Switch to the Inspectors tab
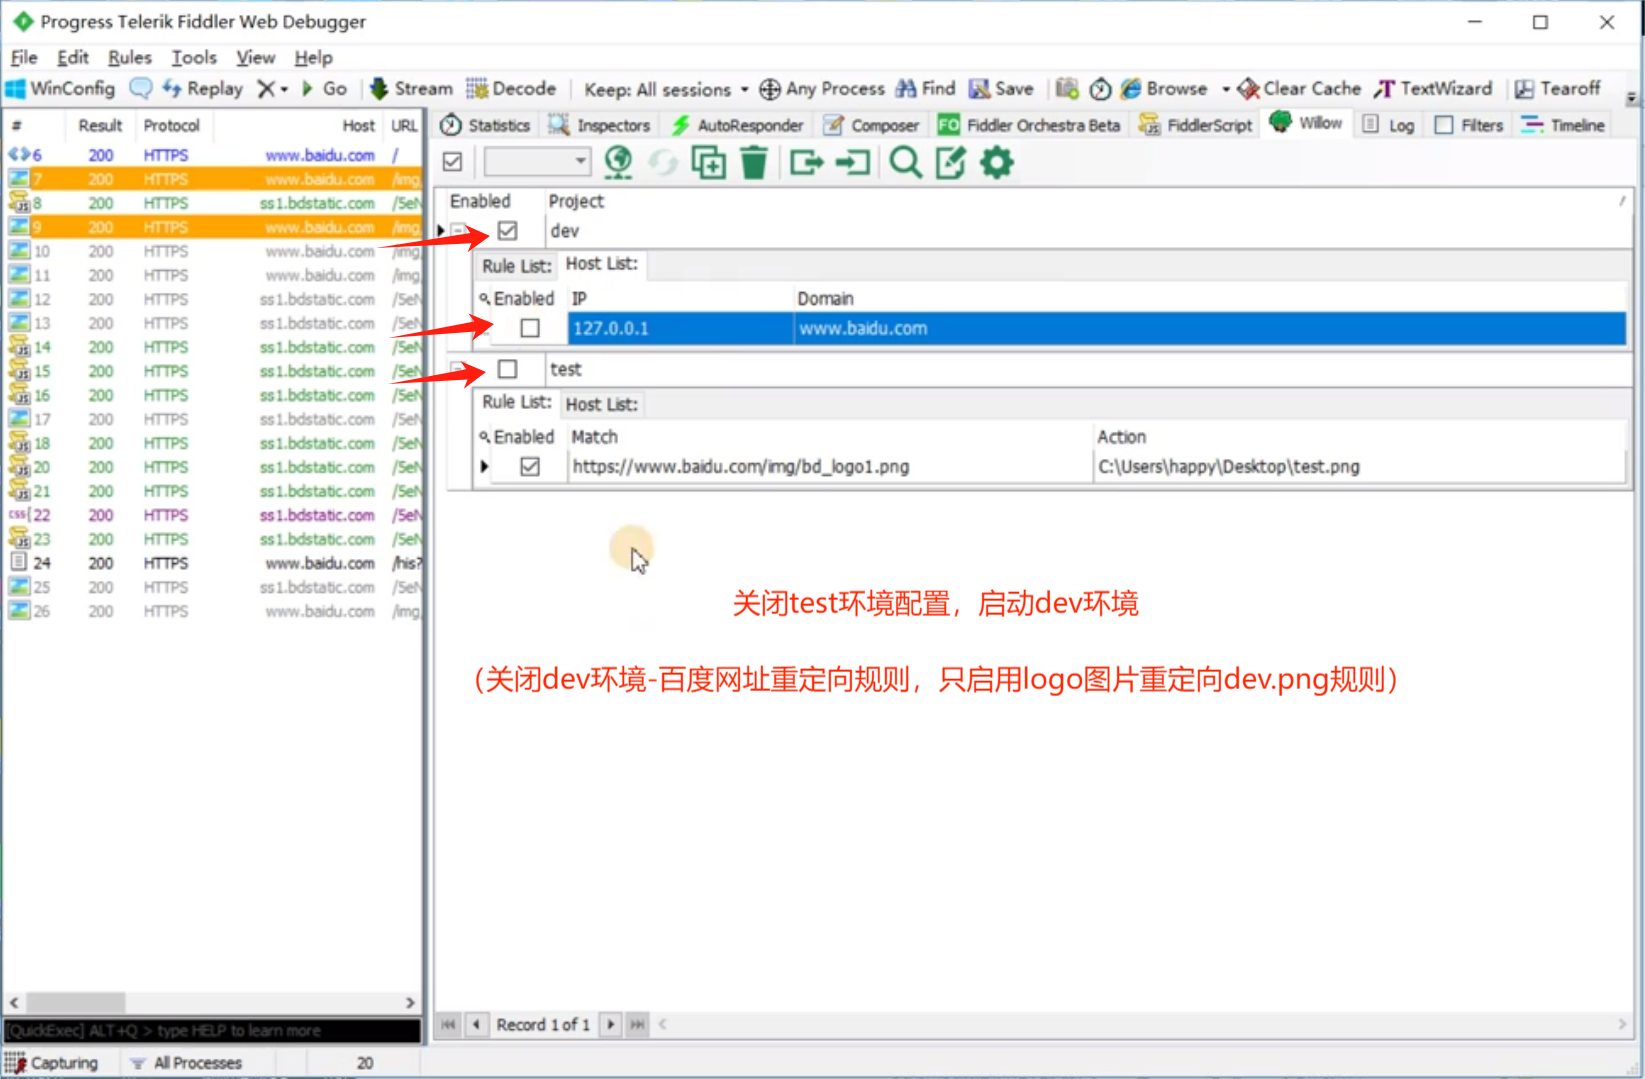1645x1079 pixels. click(600, 125)
